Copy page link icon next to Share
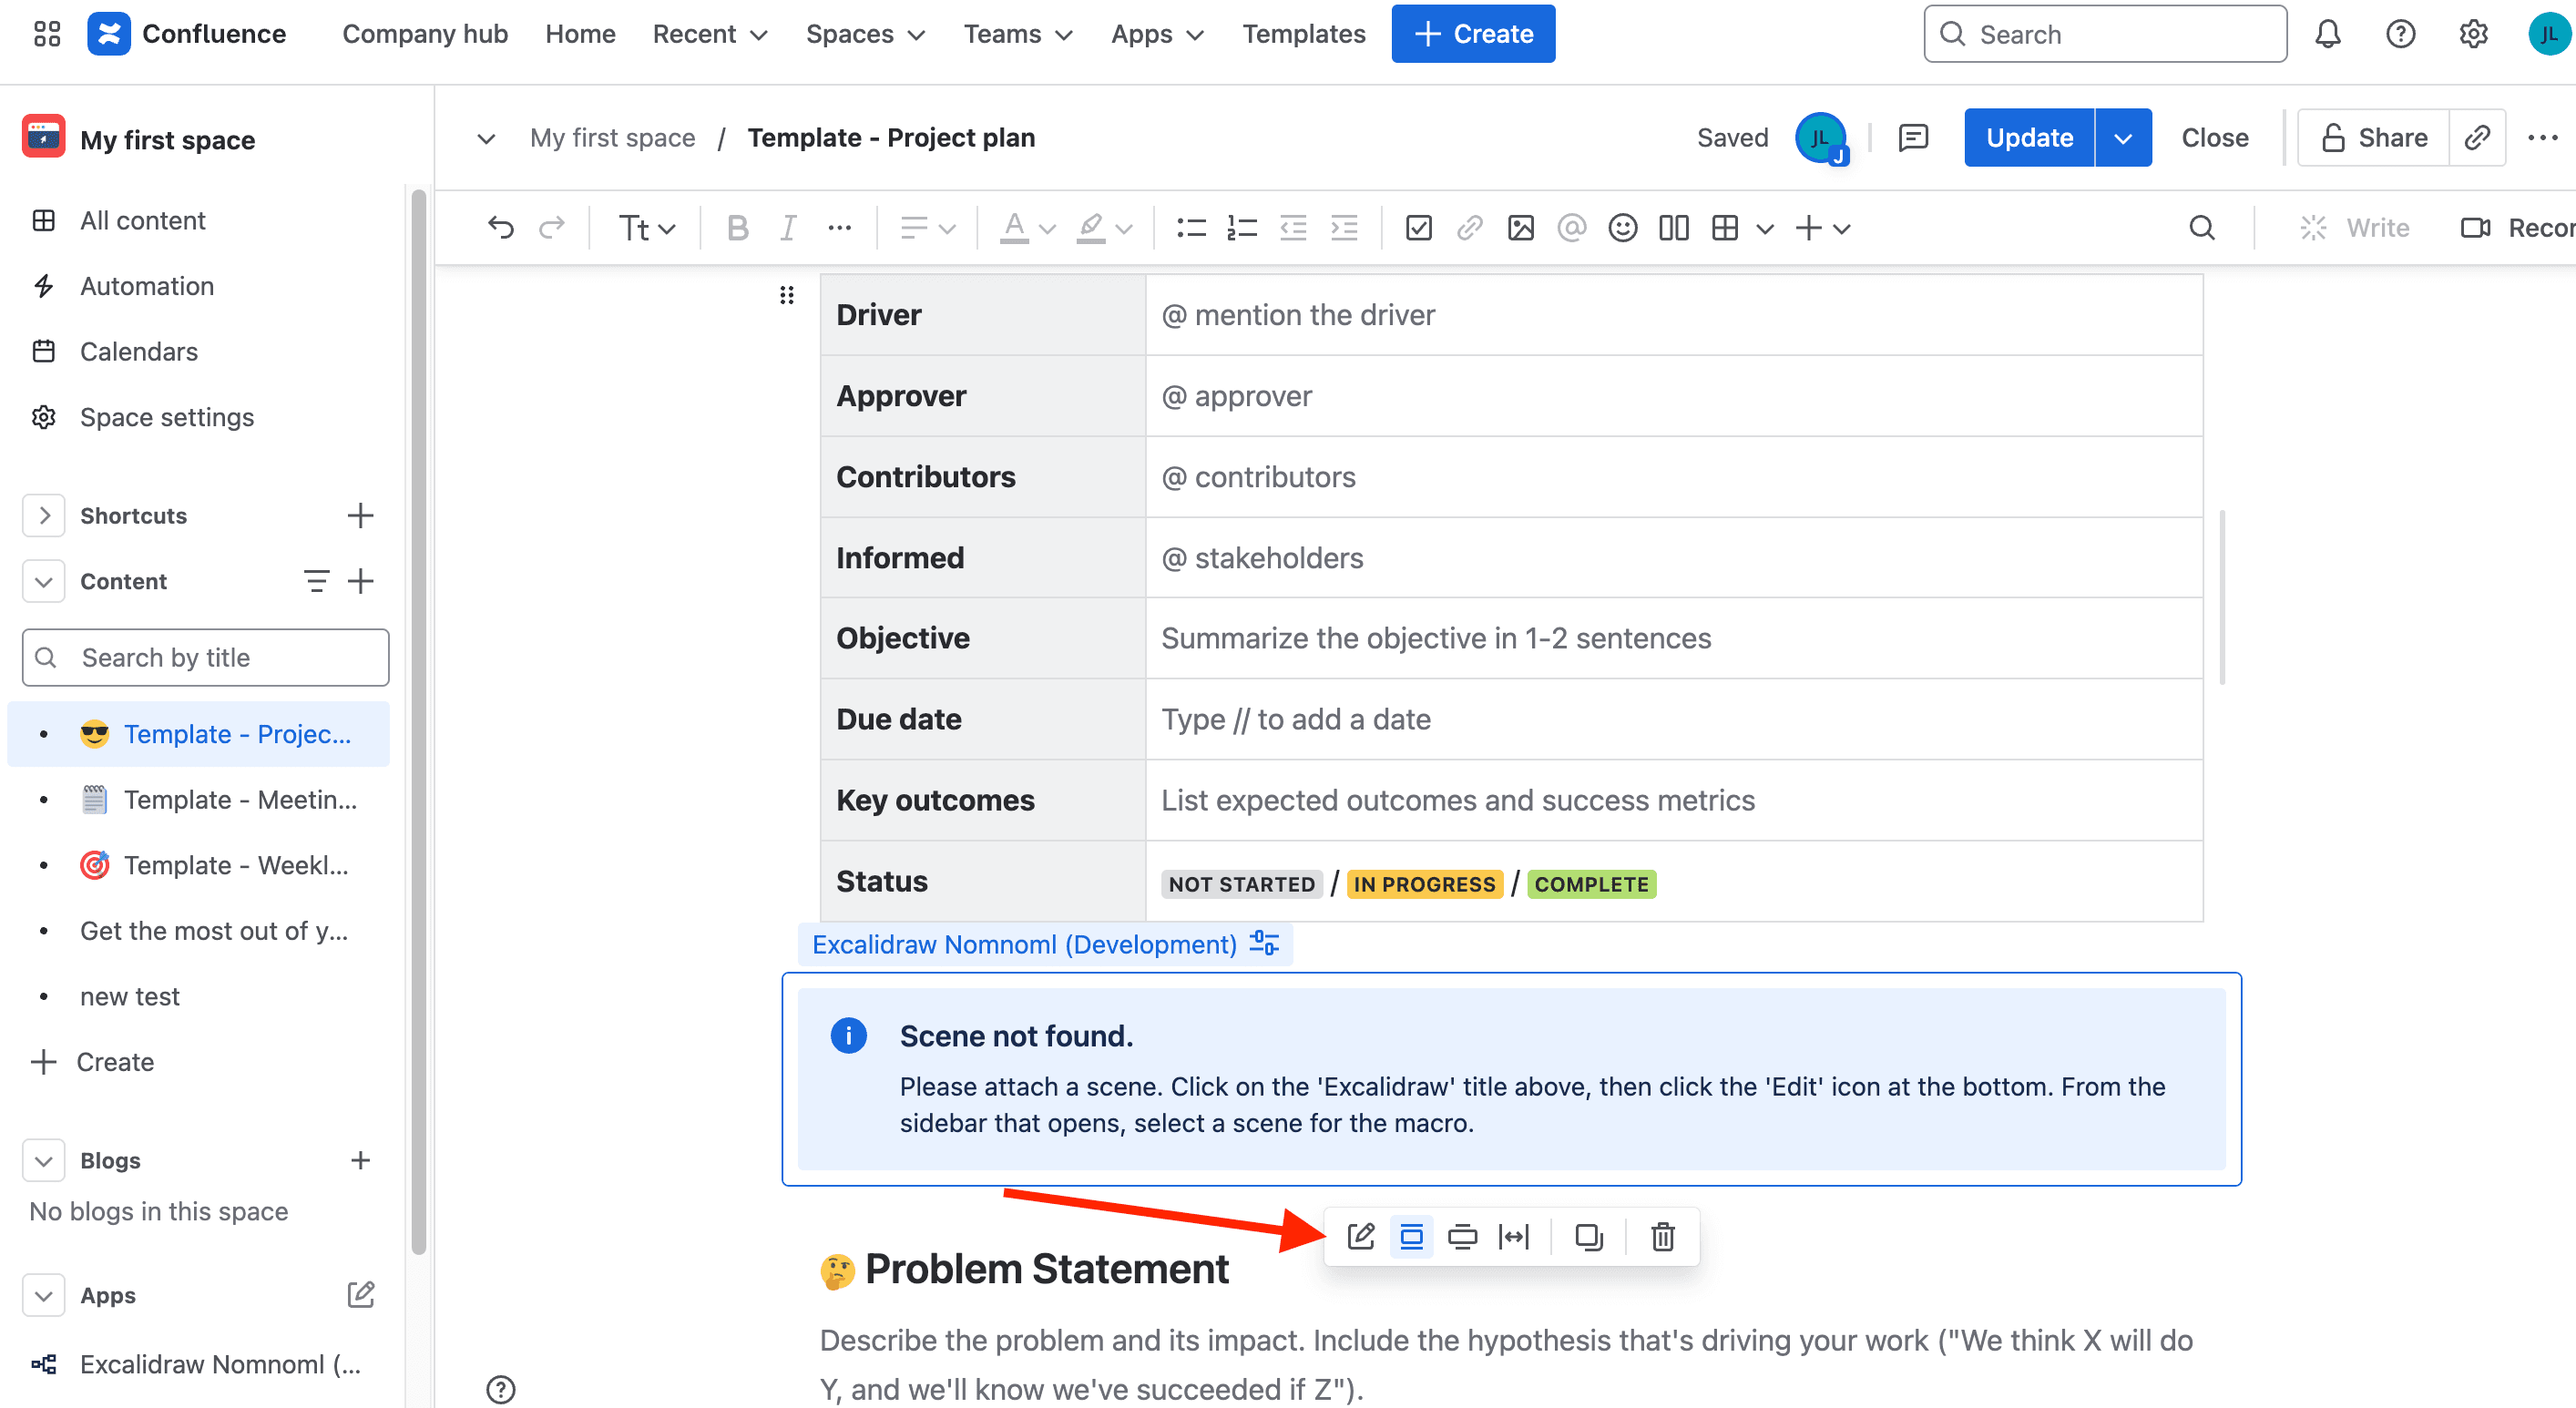Viewport: 2576px width, 1408px height. point(2477,138)
